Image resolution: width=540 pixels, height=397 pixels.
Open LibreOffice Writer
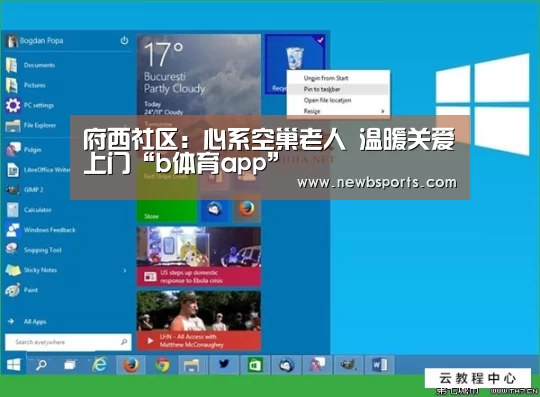click(x=38, y=170)
